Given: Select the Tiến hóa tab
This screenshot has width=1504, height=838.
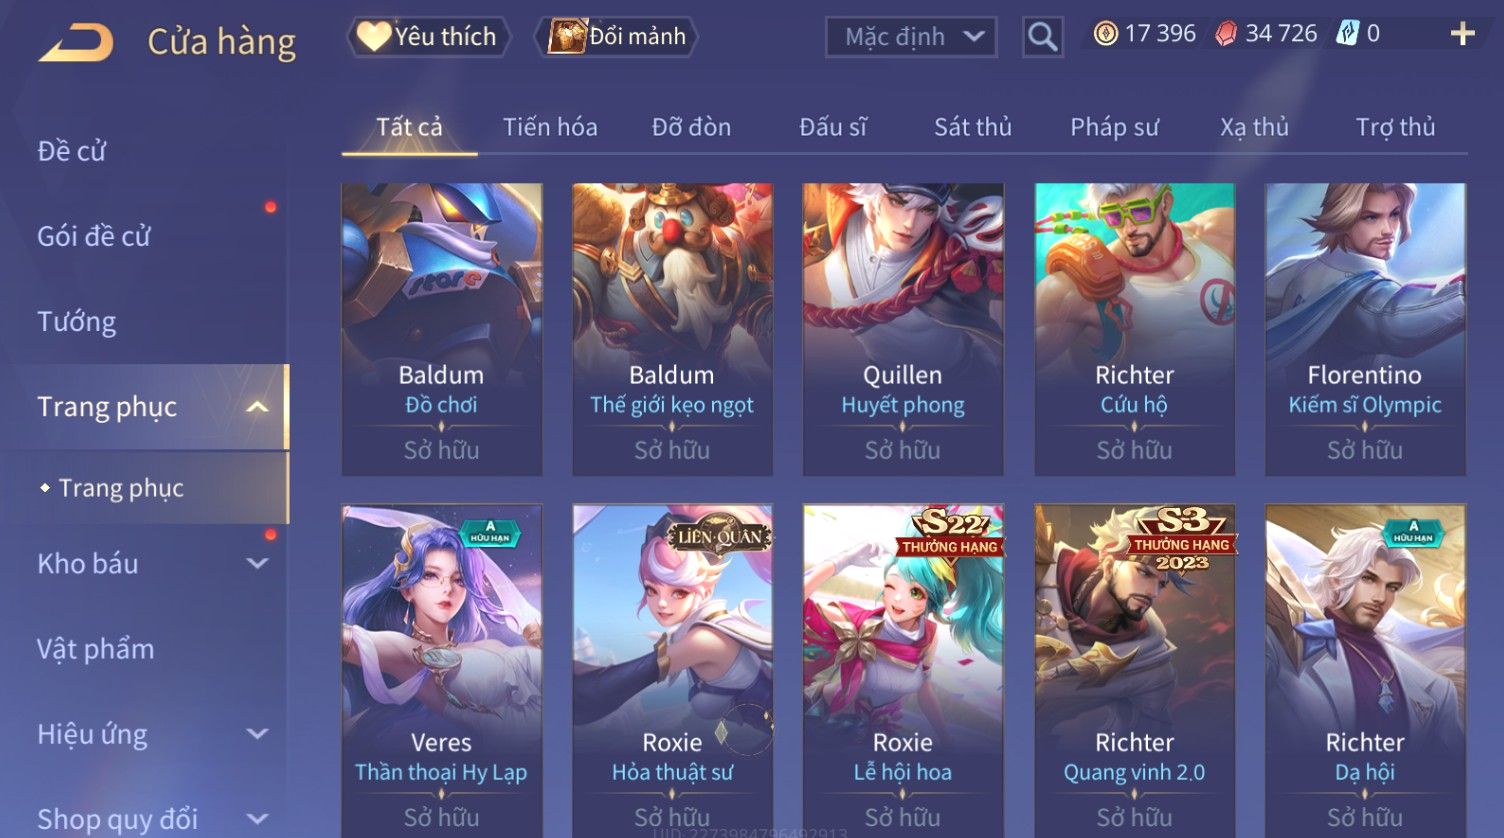Looking at the screenshot, I should 550,127.
